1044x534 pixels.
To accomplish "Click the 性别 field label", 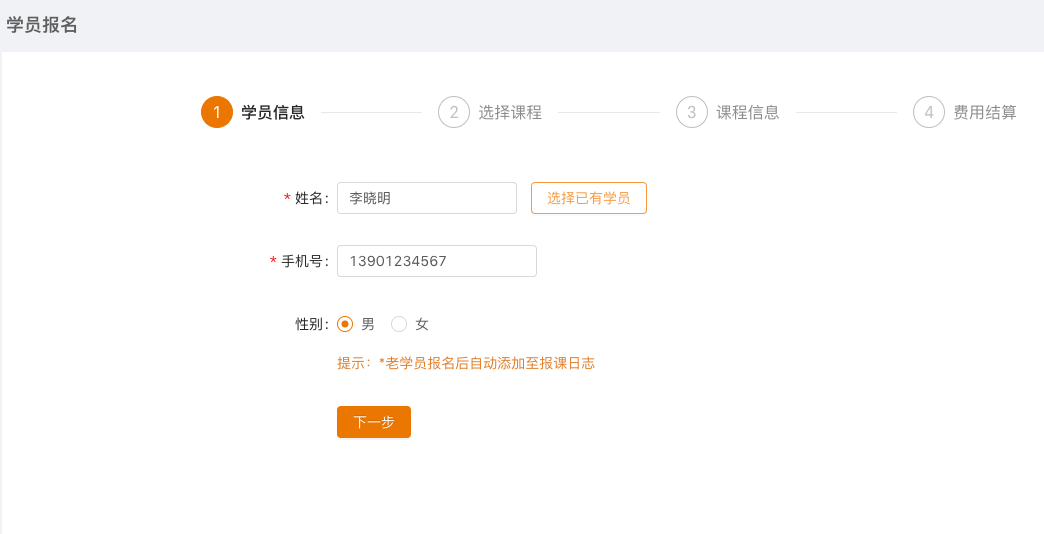I will click(311, 324).
